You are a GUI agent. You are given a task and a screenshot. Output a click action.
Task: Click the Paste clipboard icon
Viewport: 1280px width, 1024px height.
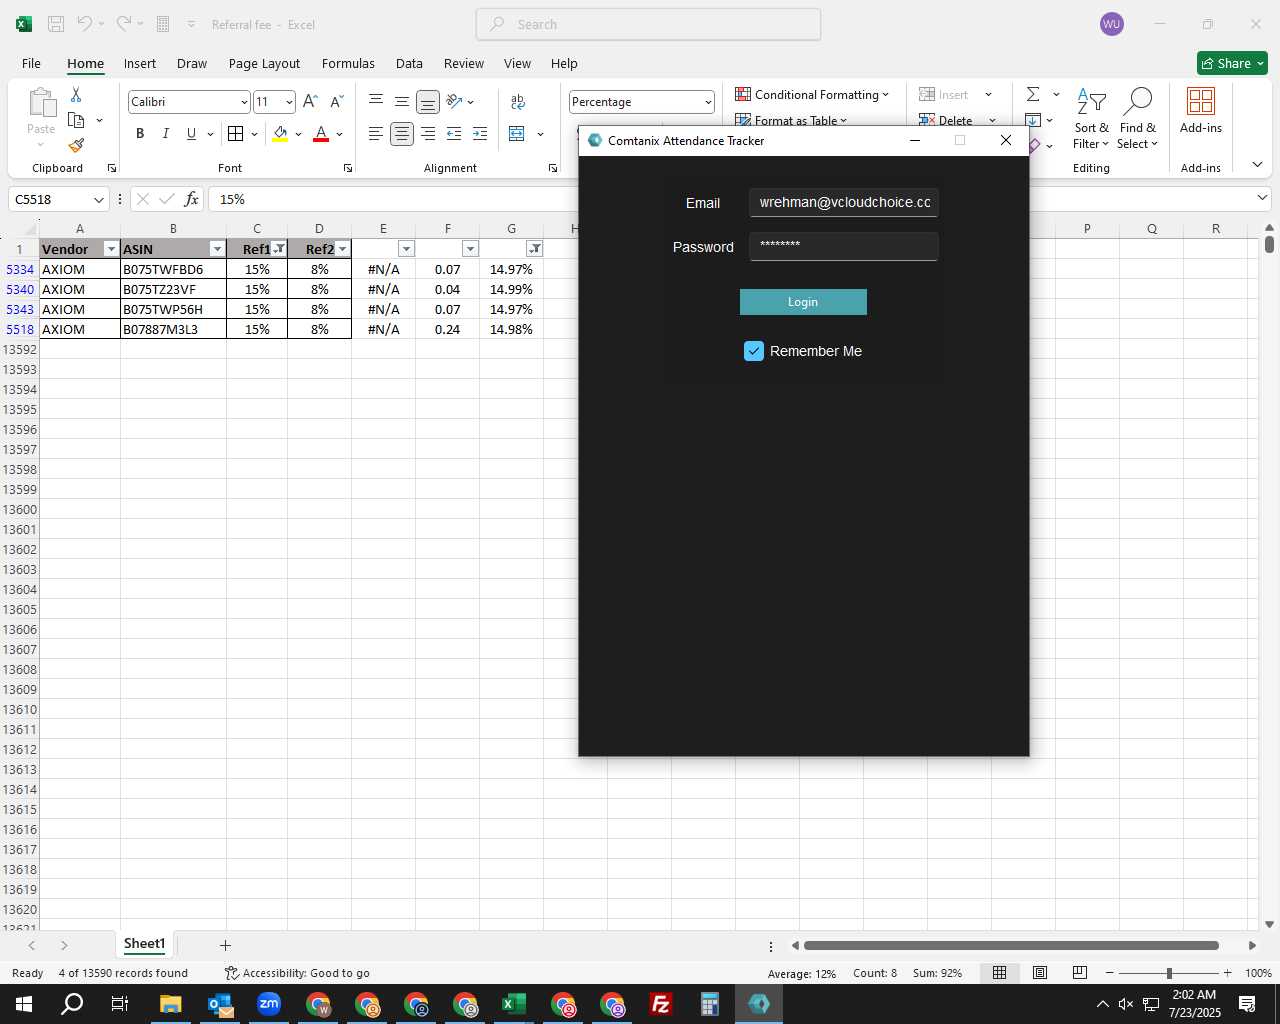(41, 104)
